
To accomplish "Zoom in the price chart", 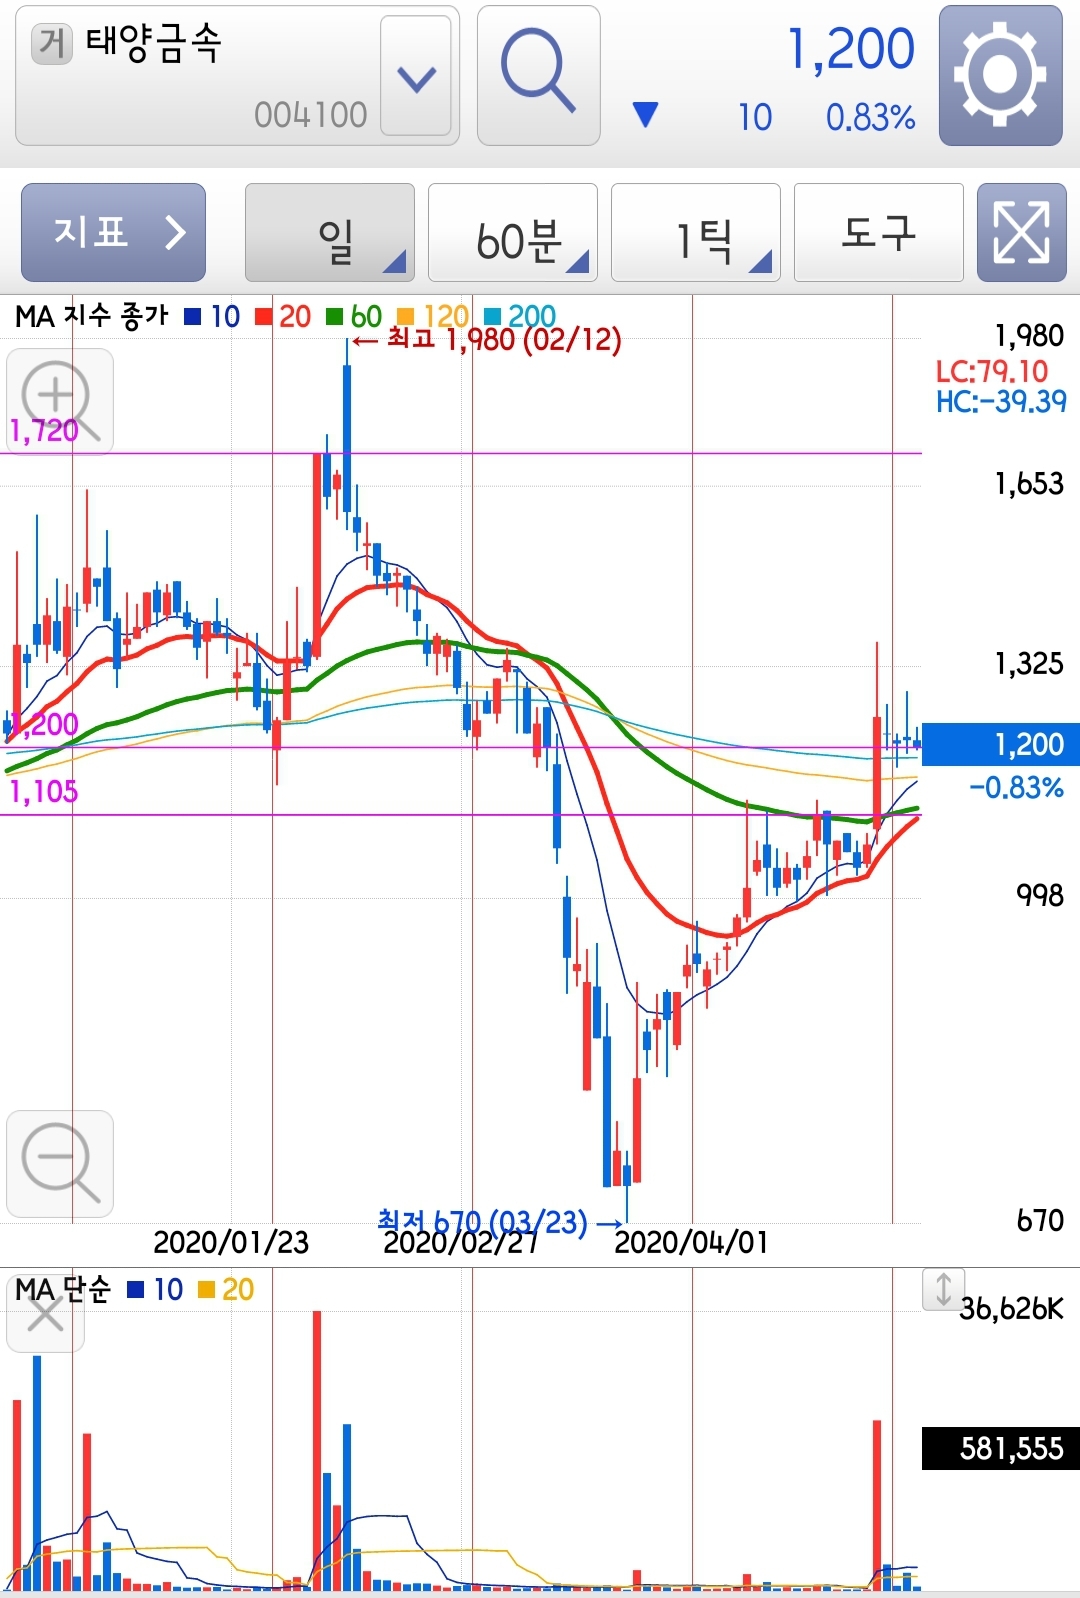I will click(x=60, y=401).
